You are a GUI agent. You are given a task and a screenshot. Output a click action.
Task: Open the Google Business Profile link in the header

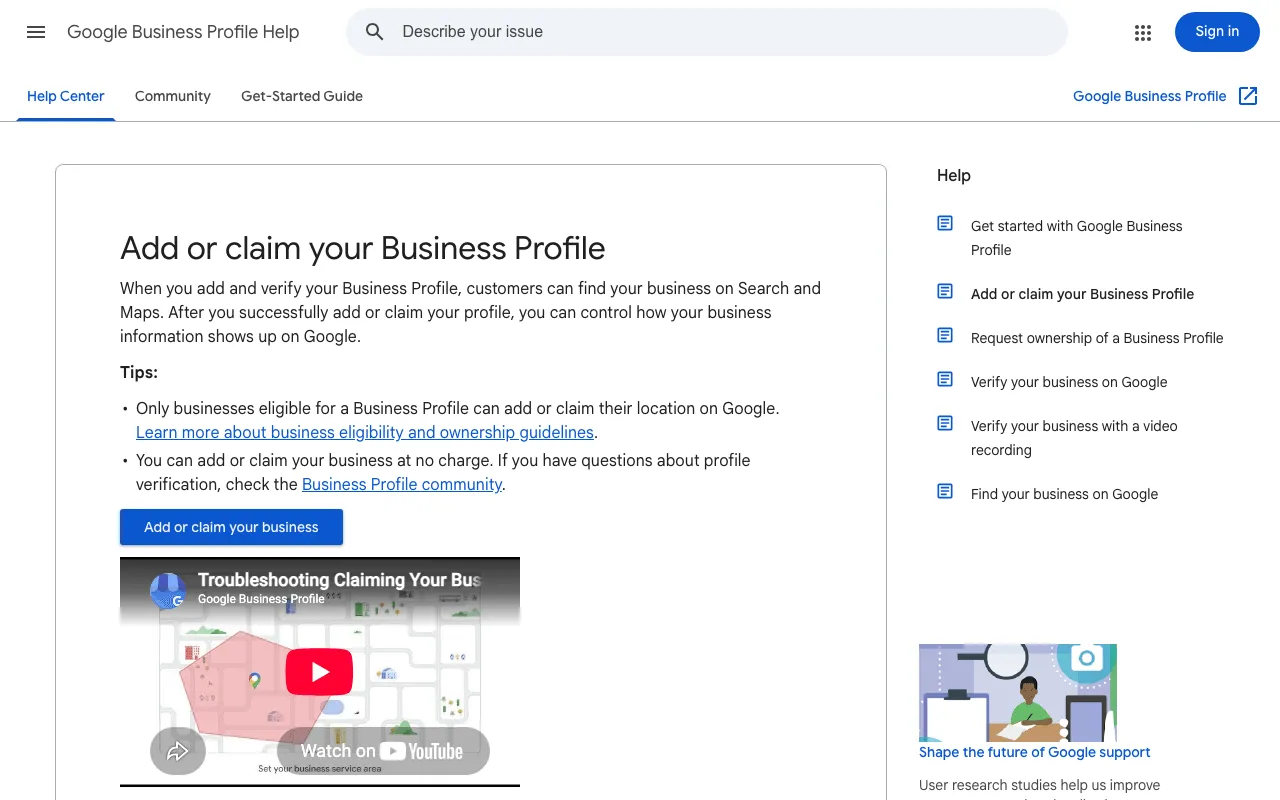pos(1150,96)
